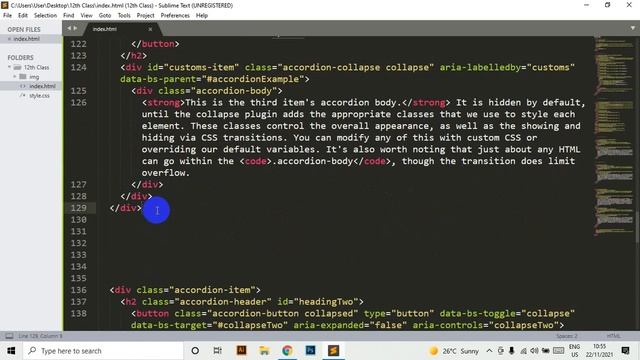Image resolution: width=640 pixels, height=360 pixels.
Task: Open the Find menu
Action: coord(69,16)
